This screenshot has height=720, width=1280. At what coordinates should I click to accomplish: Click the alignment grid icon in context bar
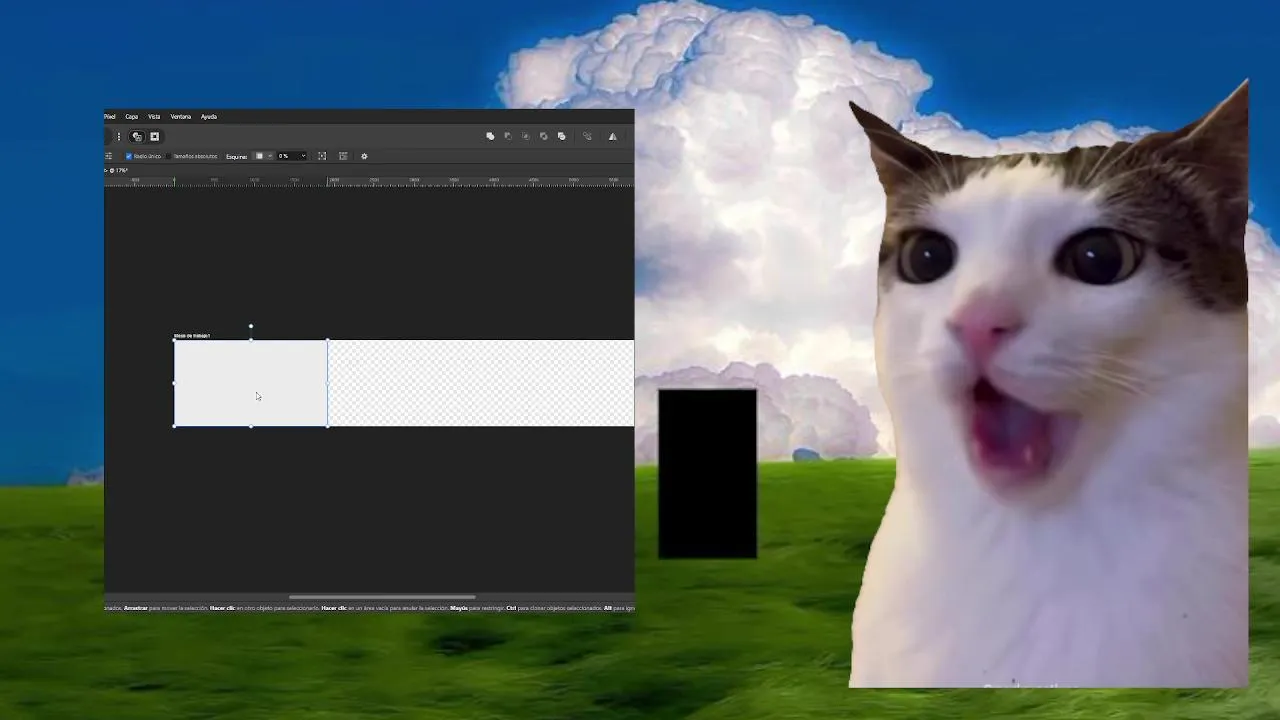click(343, 156)
